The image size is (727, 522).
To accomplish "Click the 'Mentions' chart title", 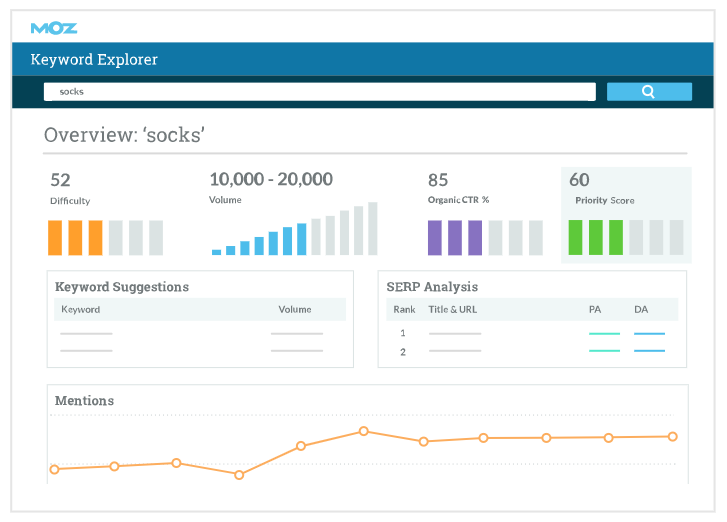I will tap(84, 401).
